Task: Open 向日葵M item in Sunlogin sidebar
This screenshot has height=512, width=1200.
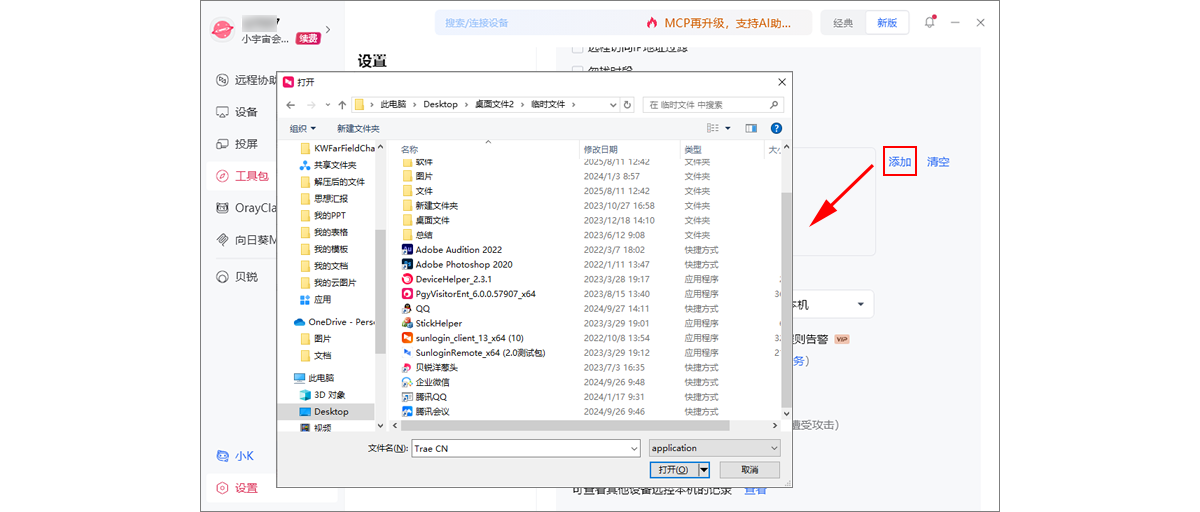Action: (245, 240)
